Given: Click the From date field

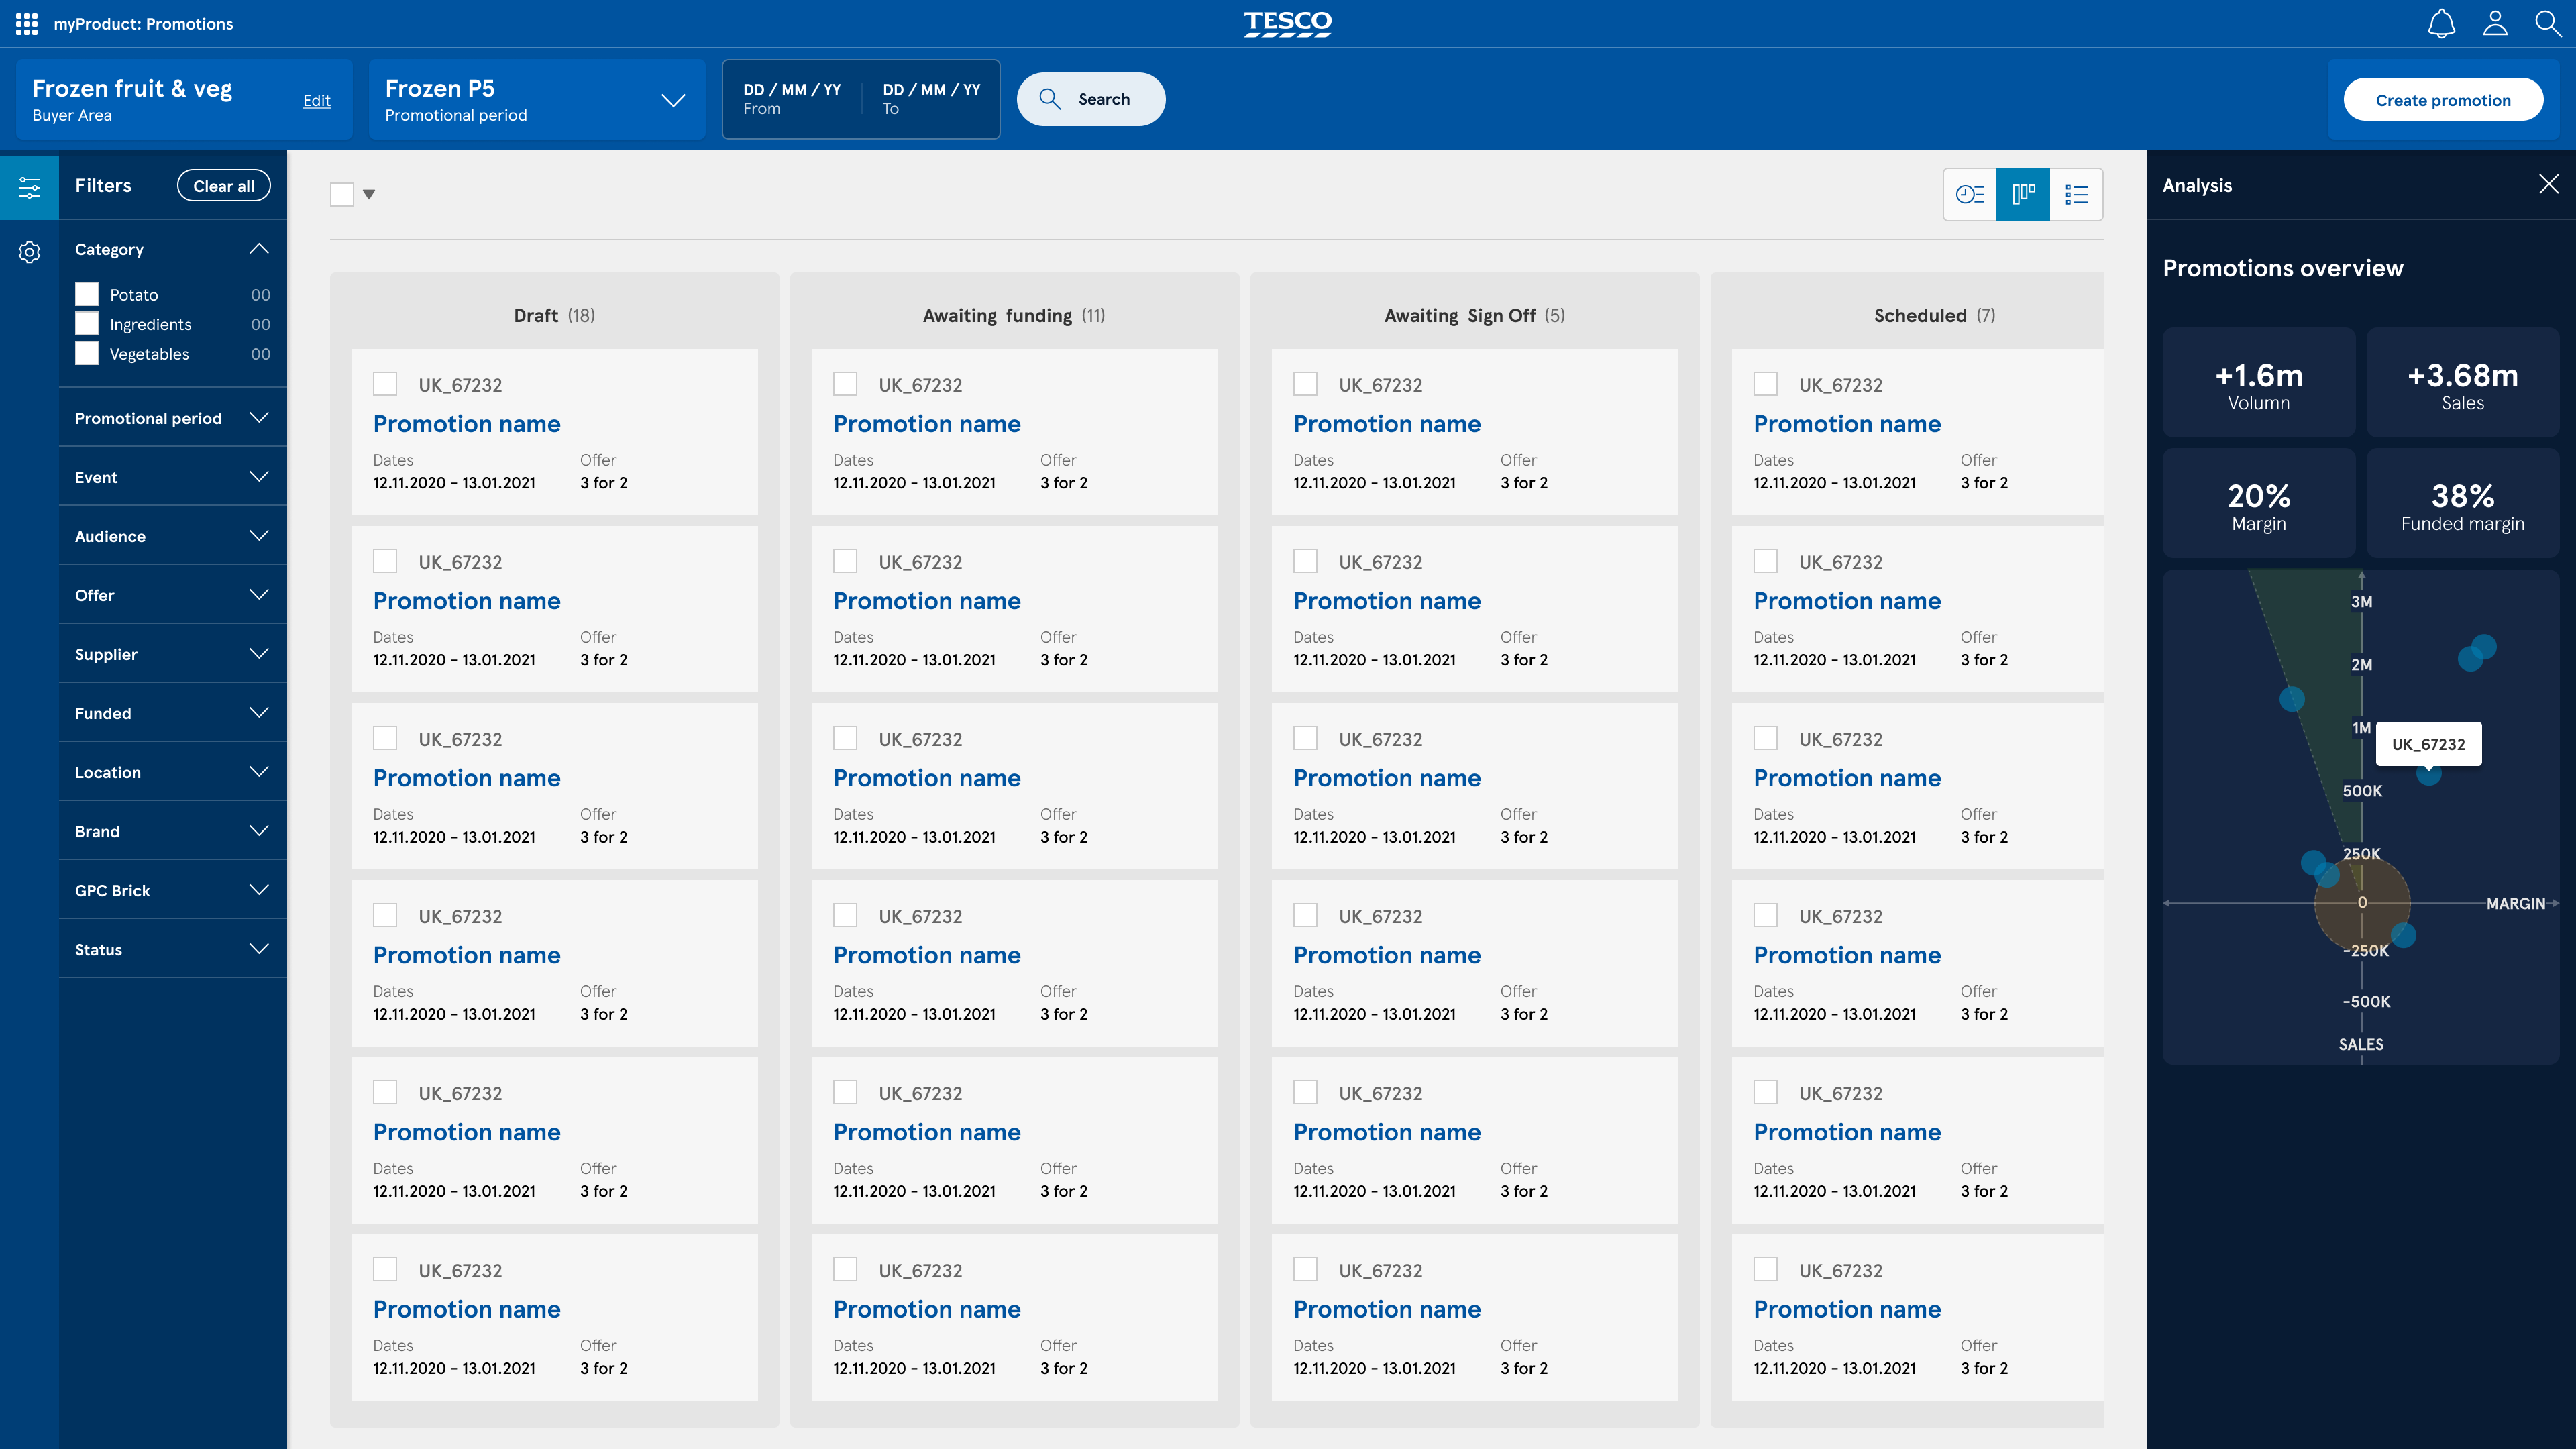Looking at the screenshot, I should [x=792, y=99].
